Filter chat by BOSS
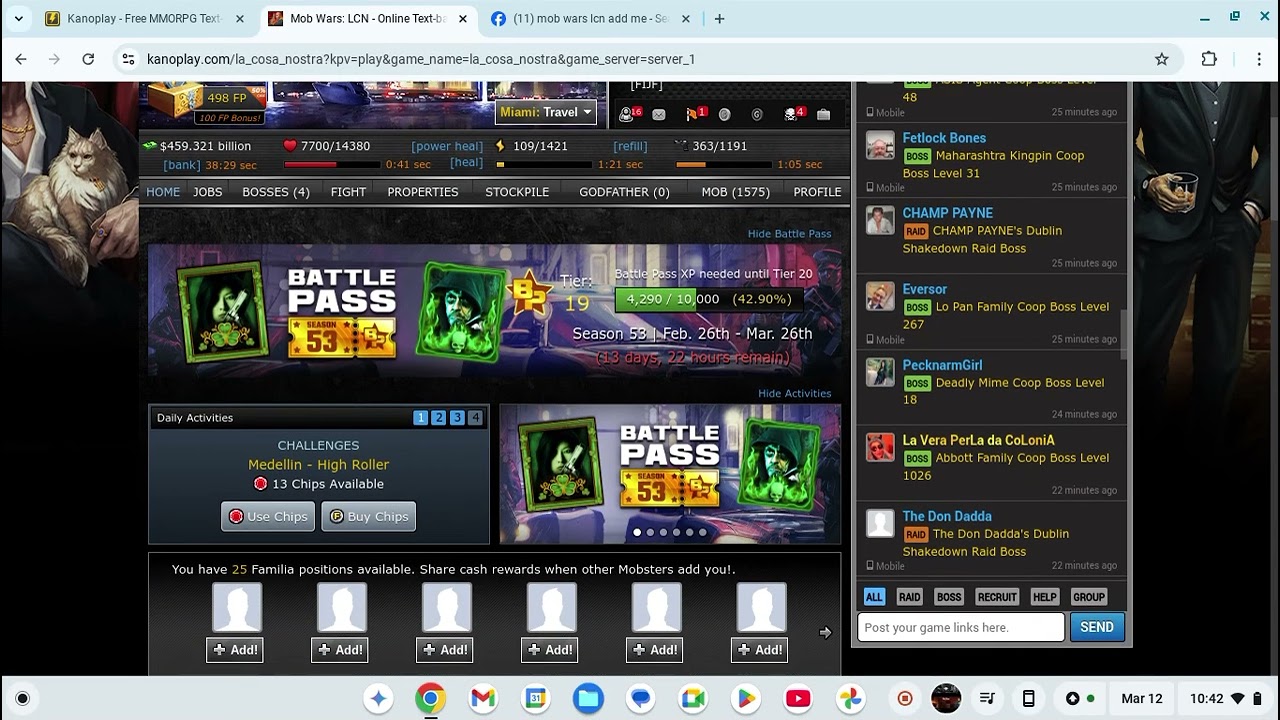Image resolution: width=1280 pixels, height=720 pixels. coord(949,597)
